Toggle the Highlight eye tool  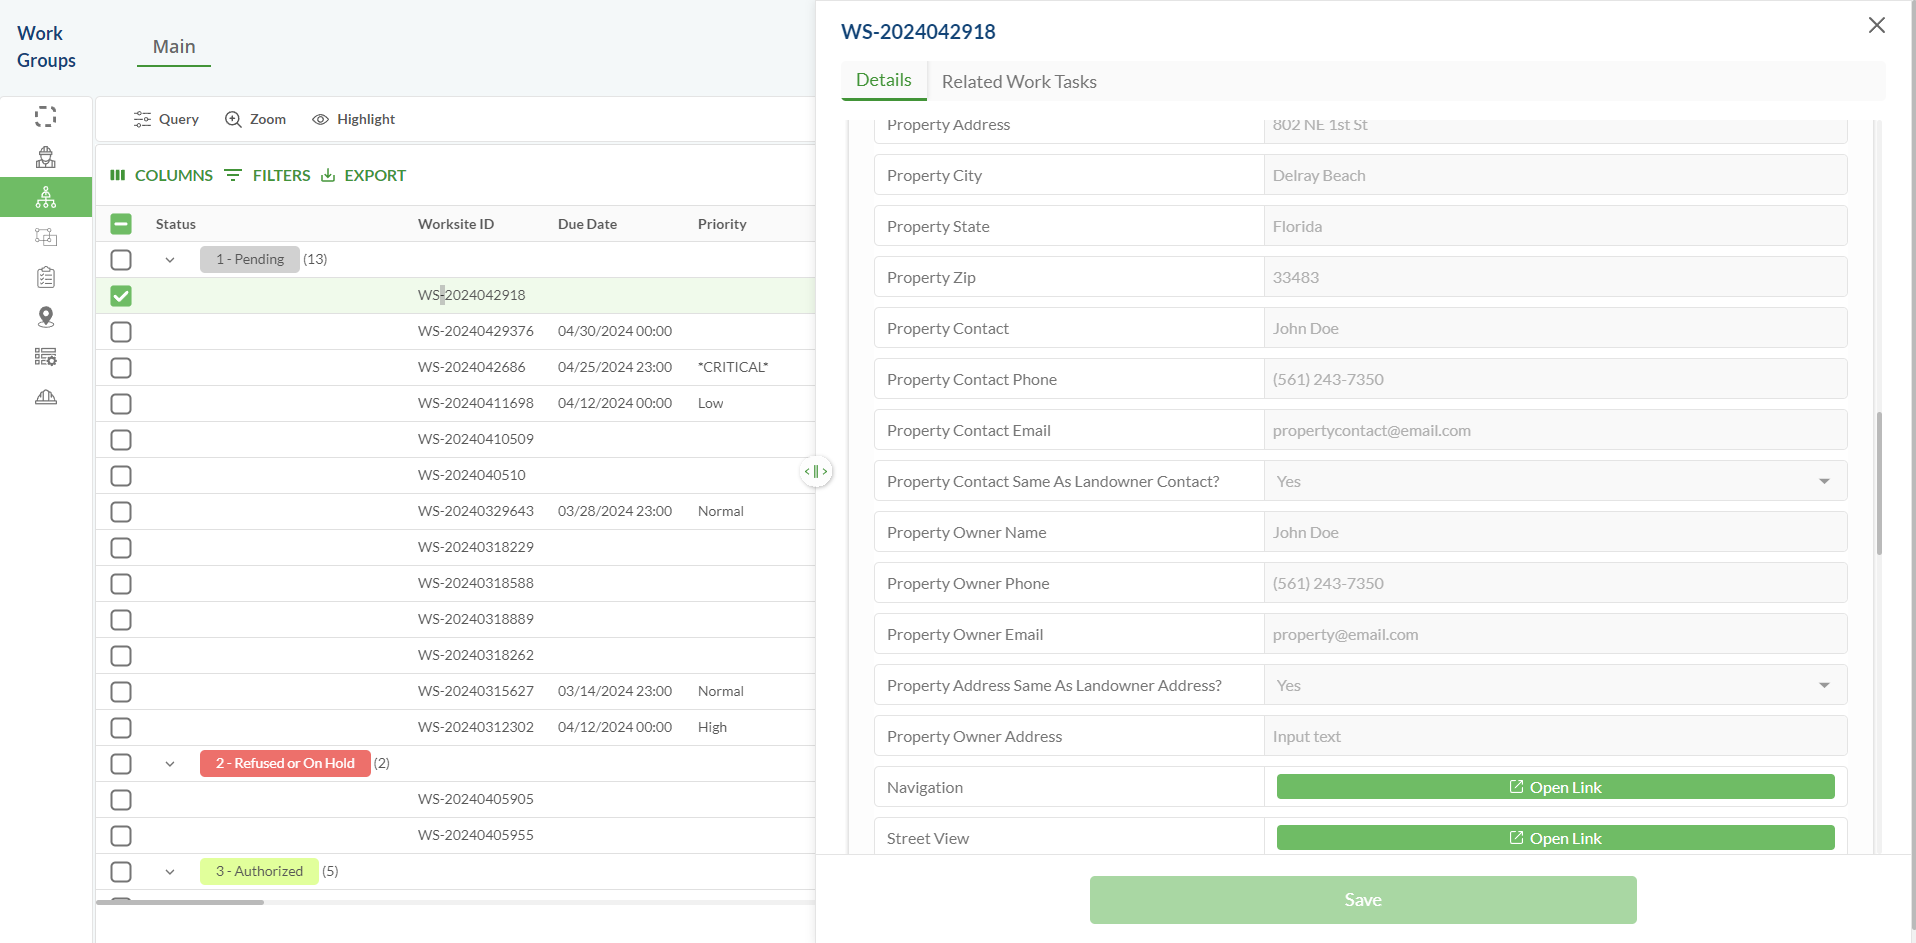pos(354,119)
